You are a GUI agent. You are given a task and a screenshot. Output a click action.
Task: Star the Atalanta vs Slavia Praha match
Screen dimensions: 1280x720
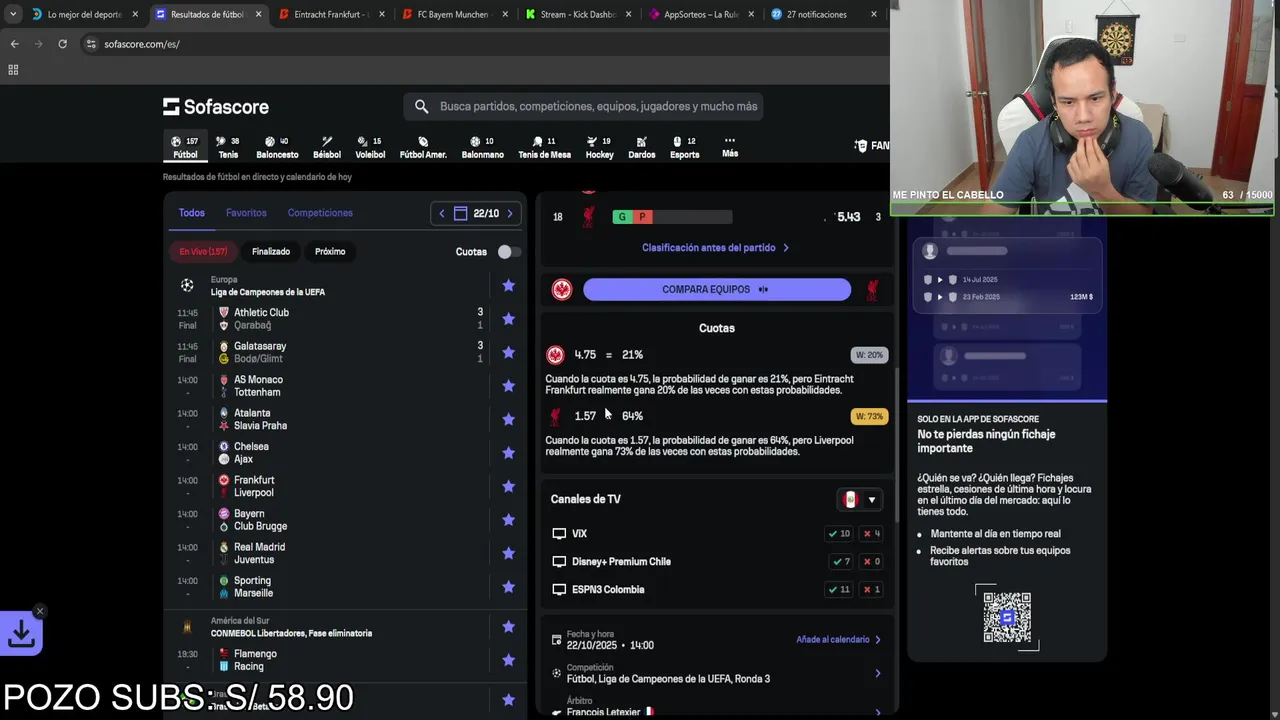(508, 419)
